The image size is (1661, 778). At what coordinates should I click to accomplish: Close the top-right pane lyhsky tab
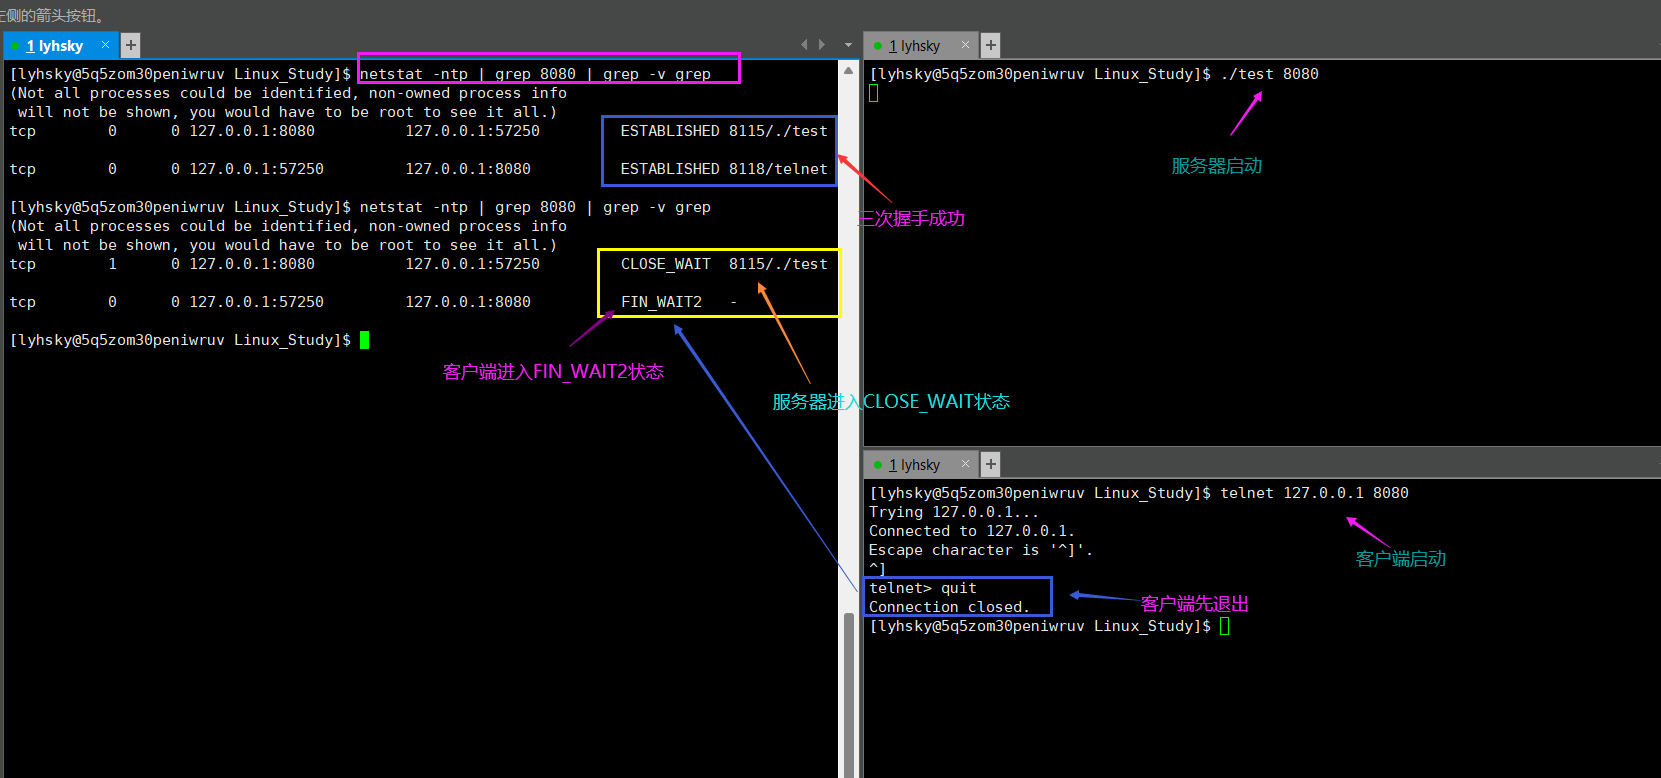[965, 45]
